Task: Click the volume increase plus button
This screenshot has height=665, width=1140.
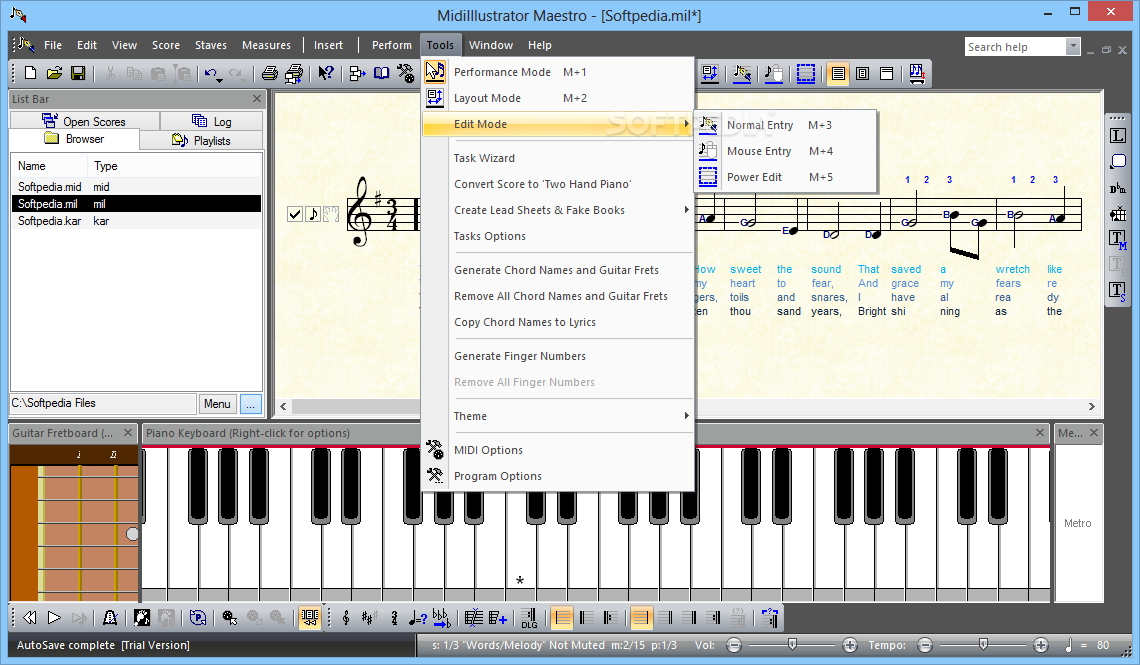Action: point(849,645)
